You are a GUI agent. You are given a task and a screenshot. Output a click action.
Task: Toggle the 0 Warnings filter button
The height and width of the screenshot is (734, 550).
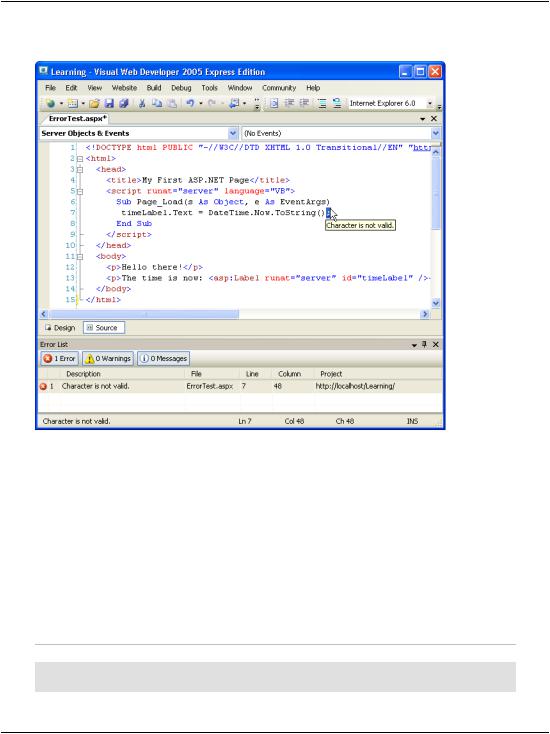click(x=108, y=359)
